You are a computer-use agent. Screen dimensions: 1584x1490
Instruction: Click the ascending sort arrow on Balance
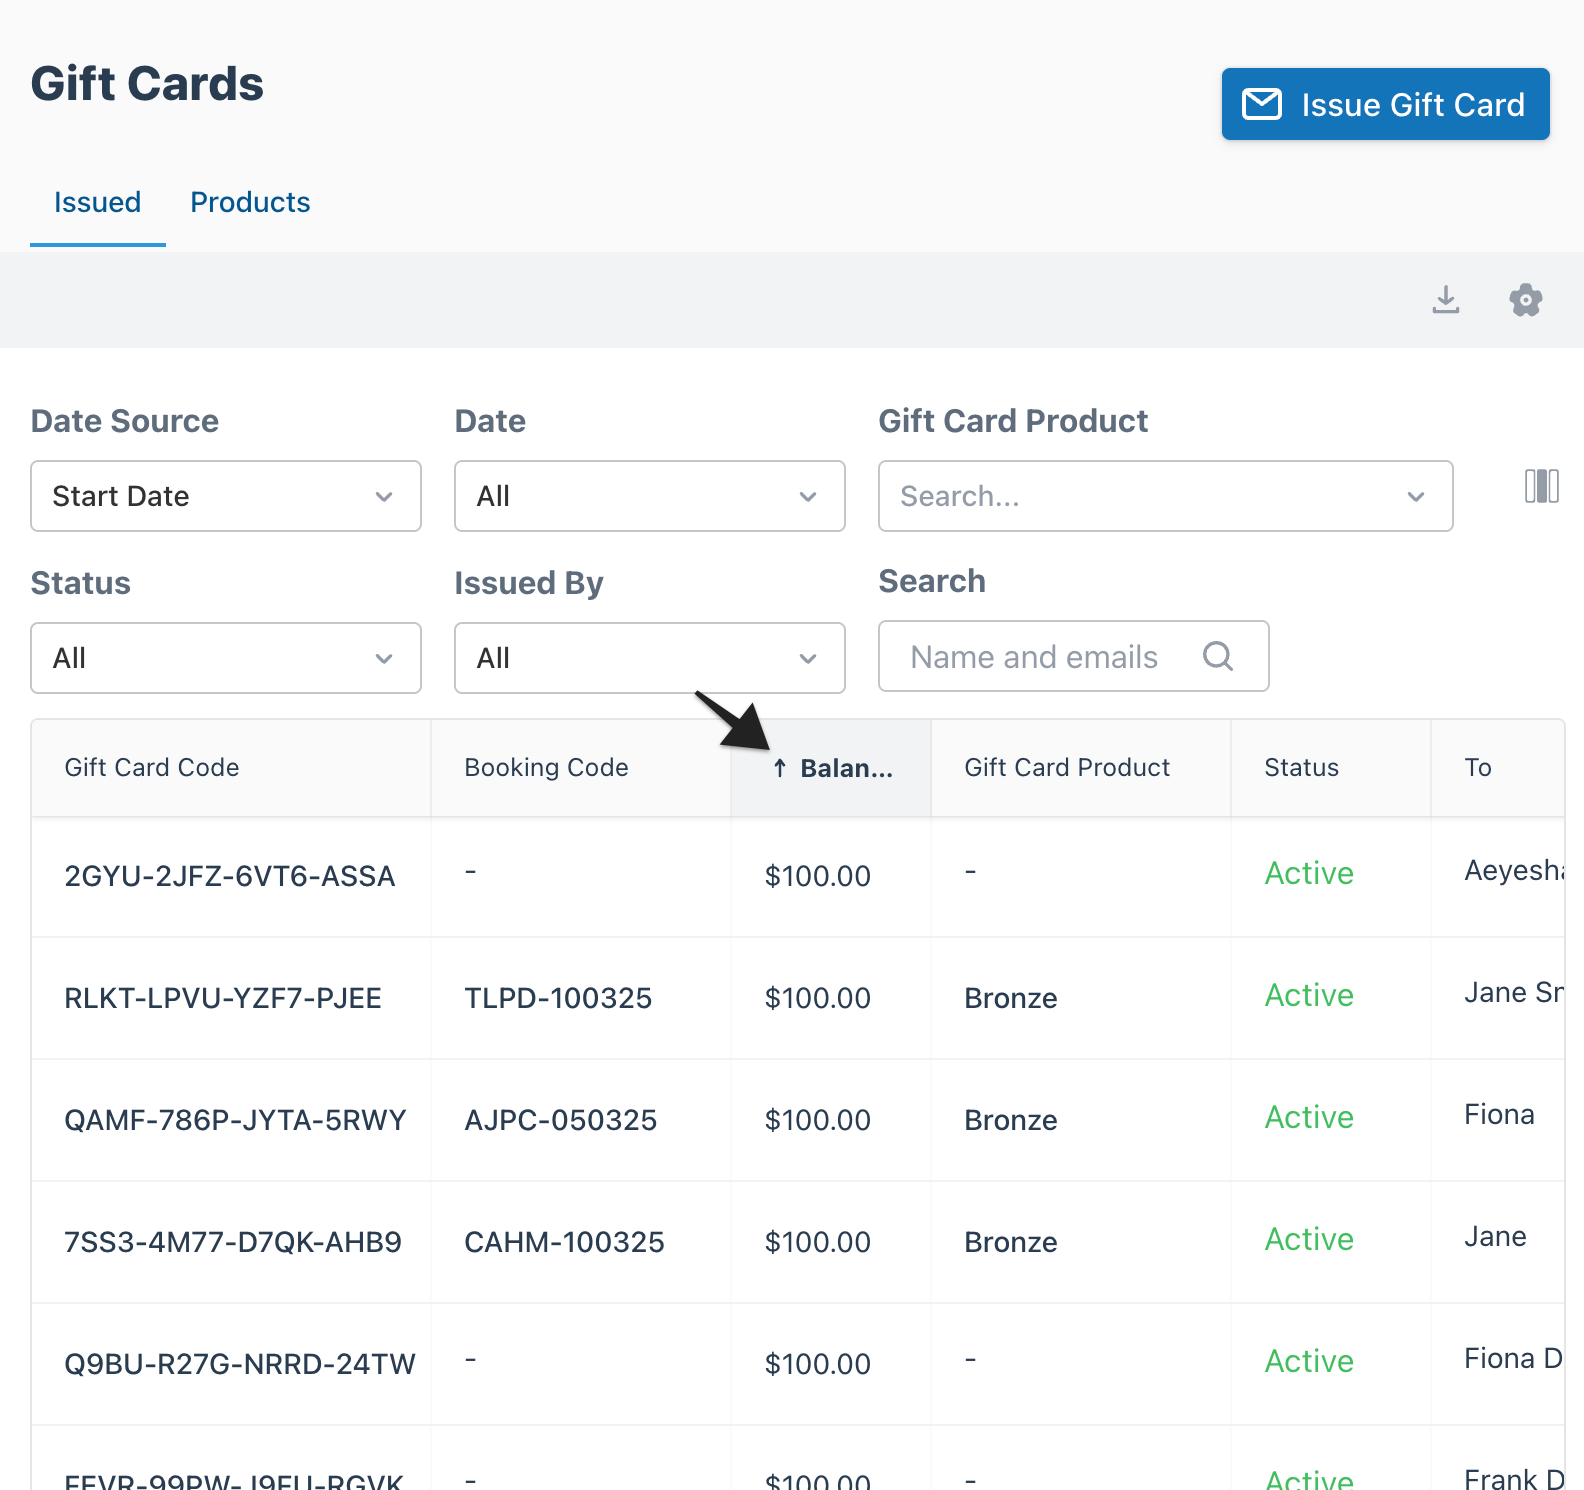pos(780,768)
